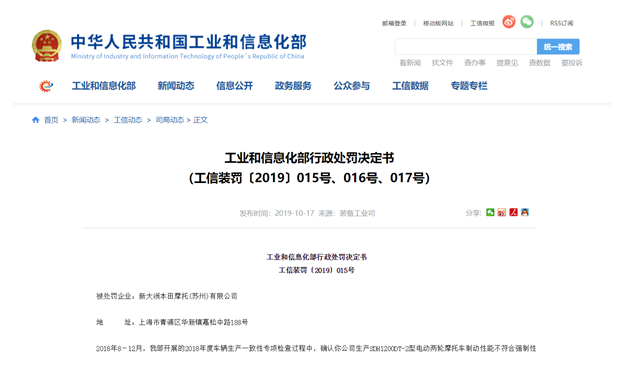The width and height of the screenshot is (617, 367).
Task: Open the 工信微报 link
Action: tap(482, 23)
